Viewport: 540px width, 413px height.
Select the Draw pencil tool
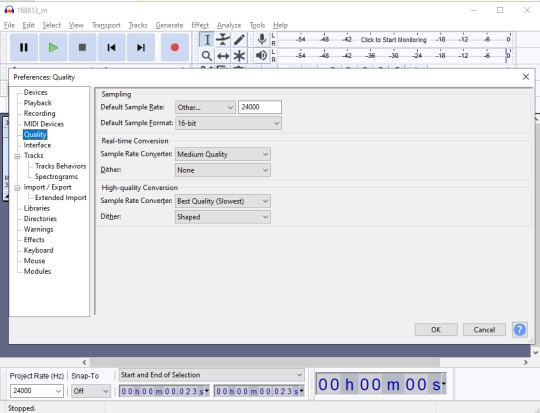click(239, 40)
